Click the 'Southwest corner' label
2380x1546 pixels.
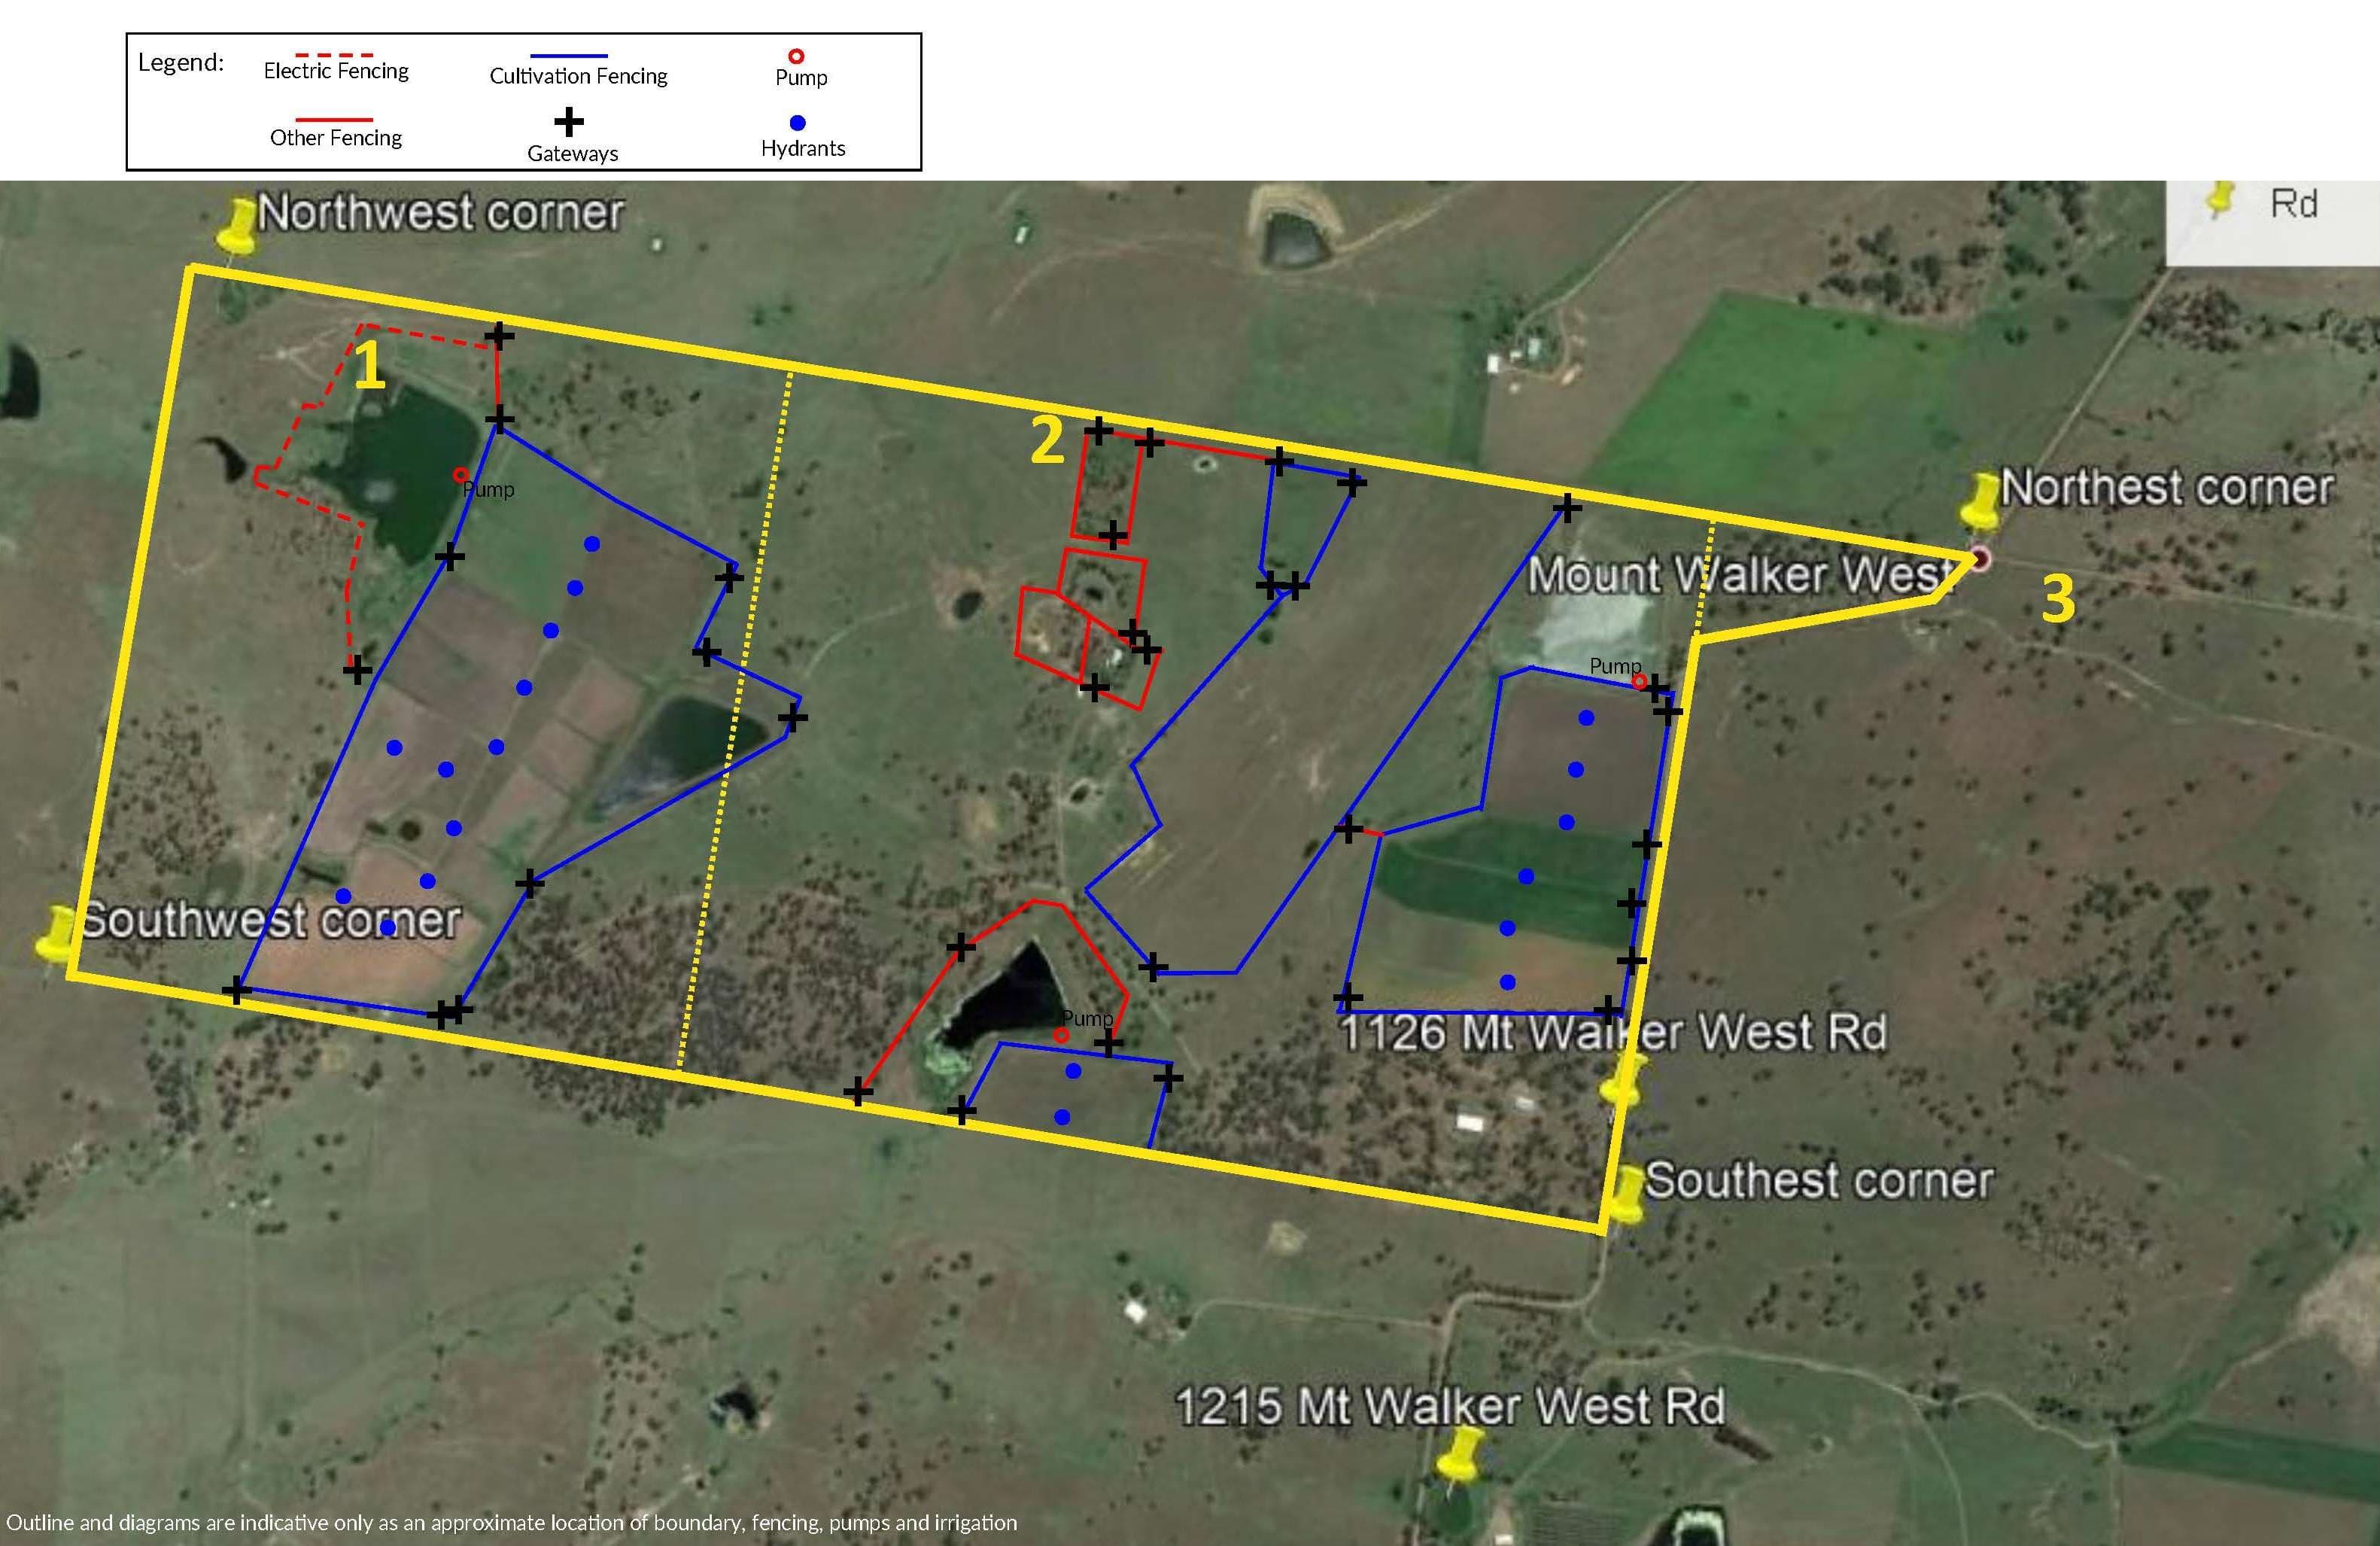click(270, 920)
